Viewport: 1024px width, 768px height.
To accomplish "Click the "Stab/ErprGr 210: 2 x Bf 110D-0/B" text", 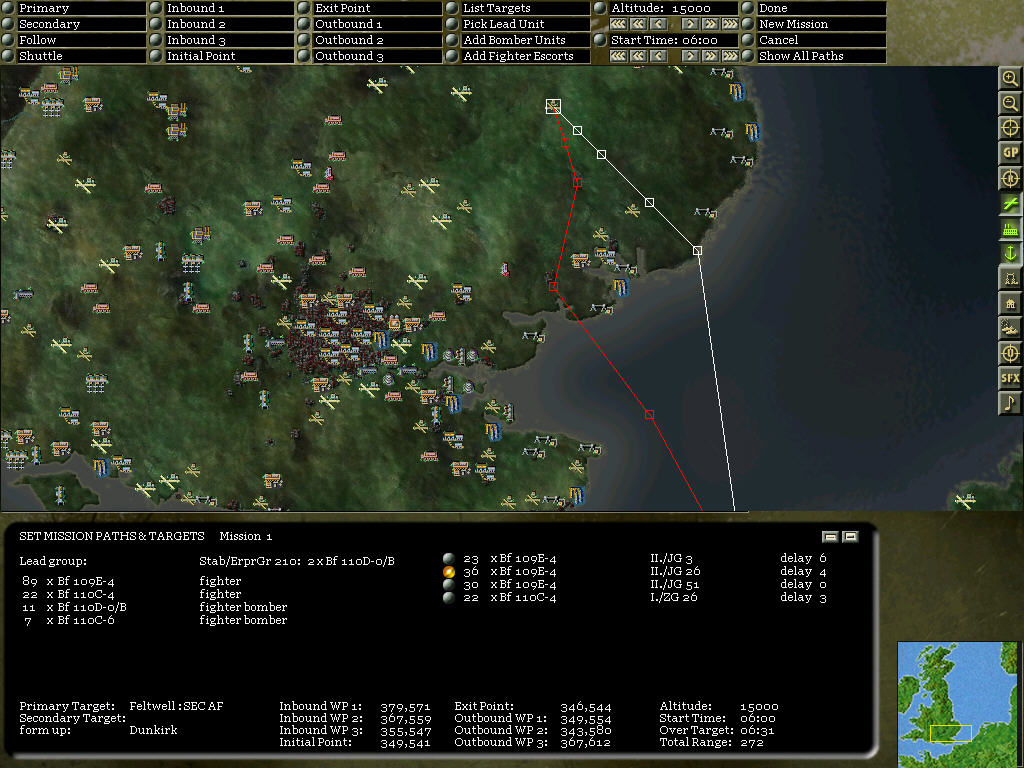I will pos(296,561).
